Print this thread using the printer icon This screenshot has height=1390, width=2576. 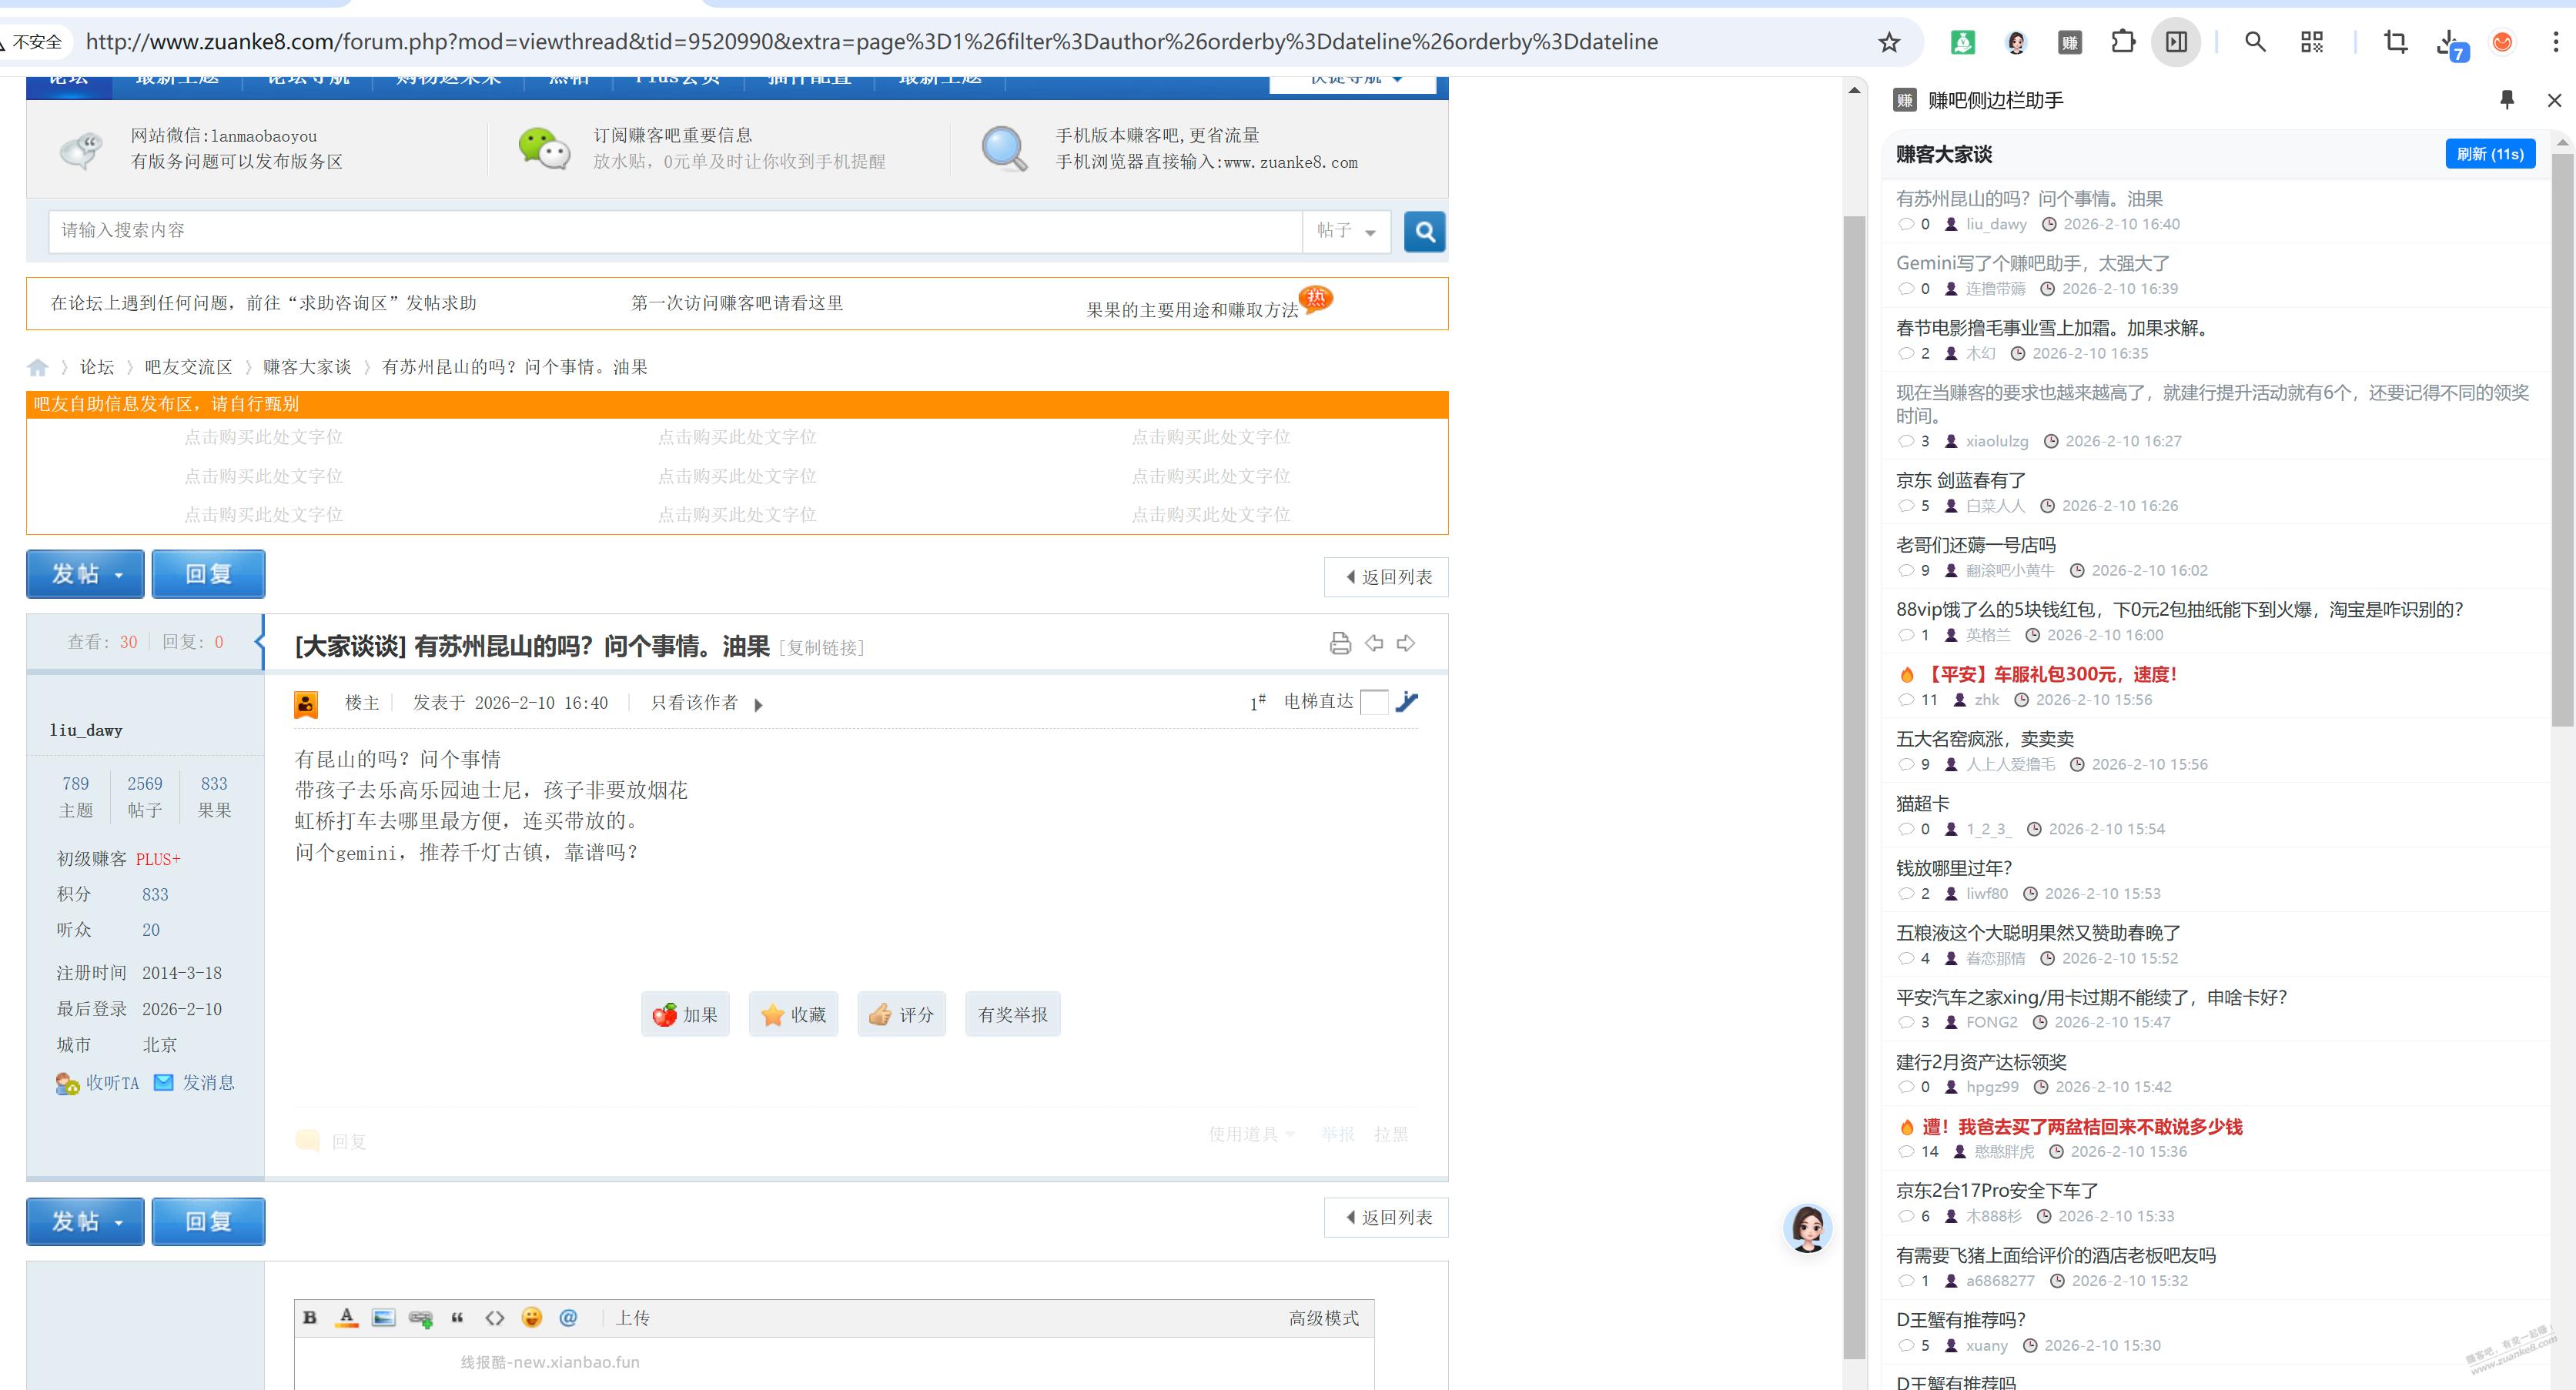[1340, 643]
